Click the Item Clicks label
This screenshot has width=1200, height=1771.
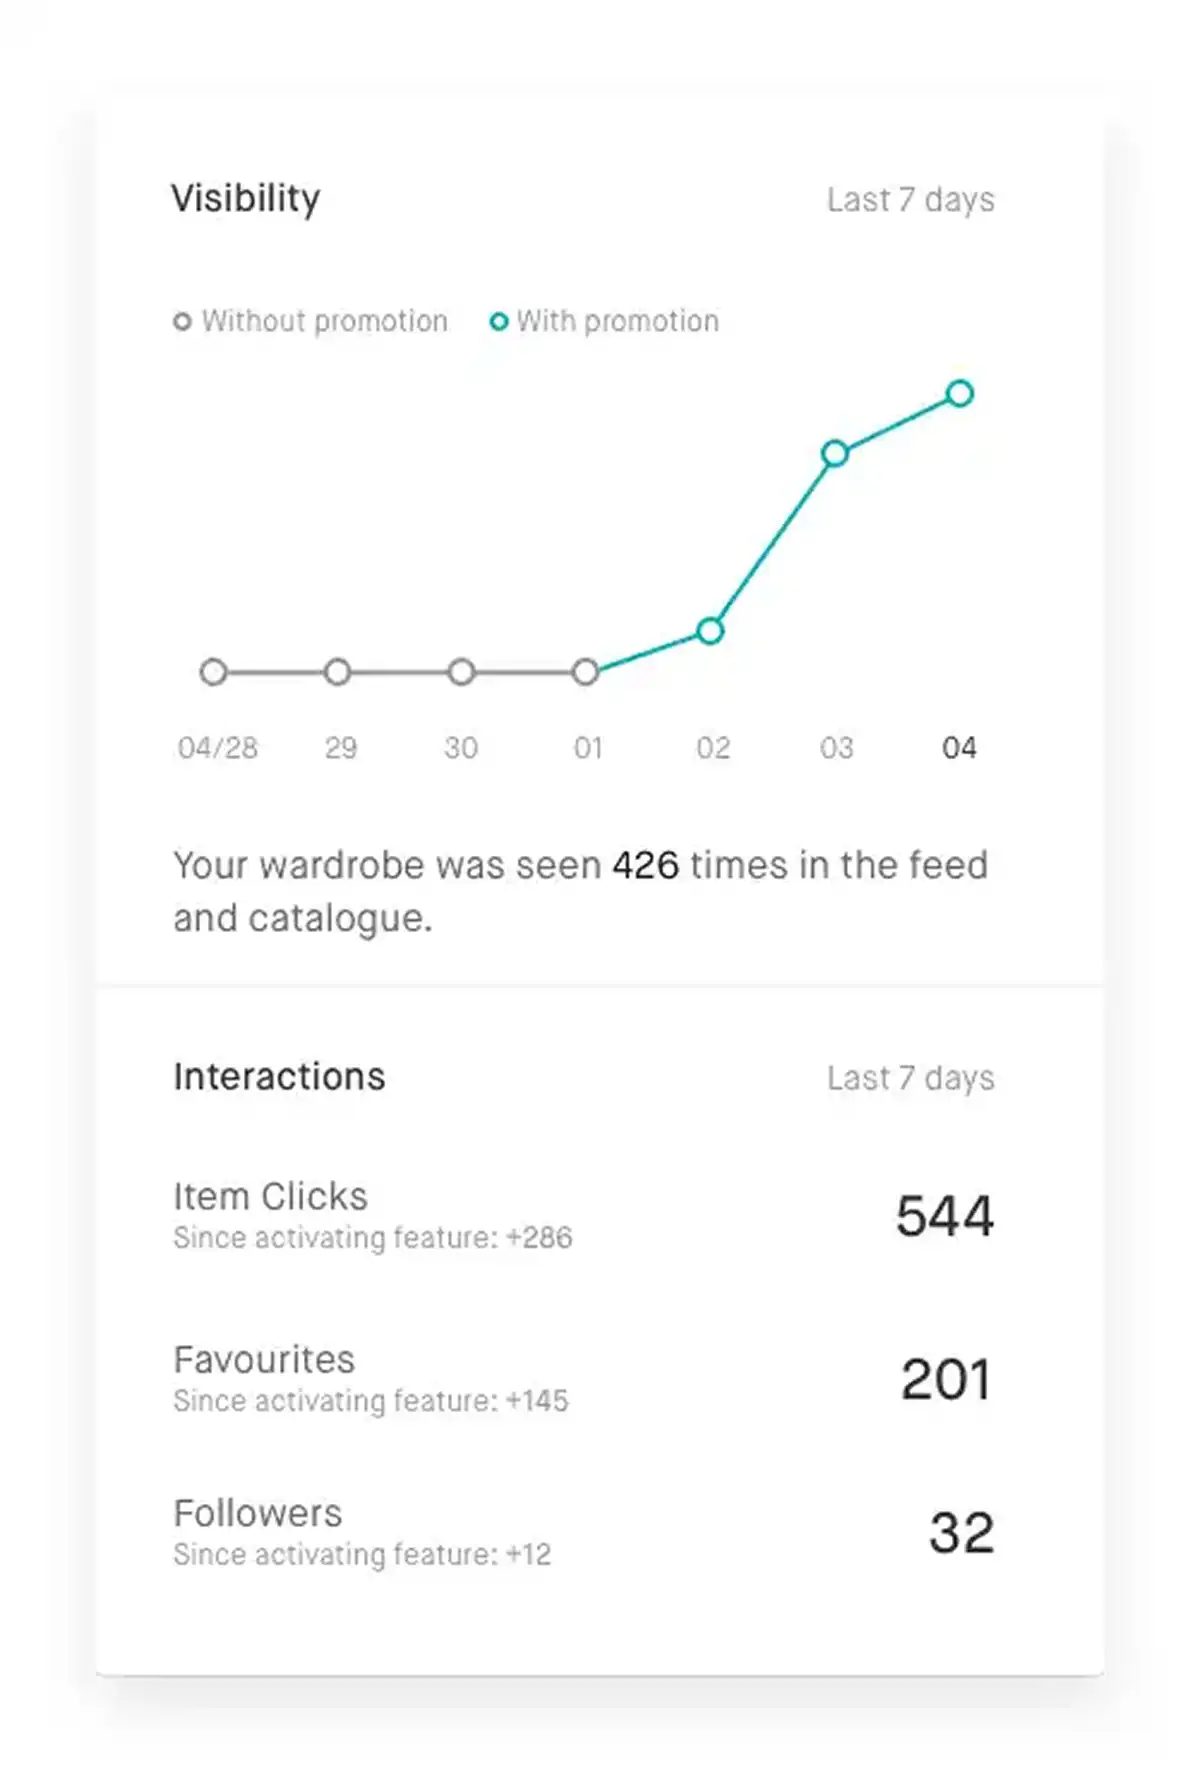pos(269,1196)
